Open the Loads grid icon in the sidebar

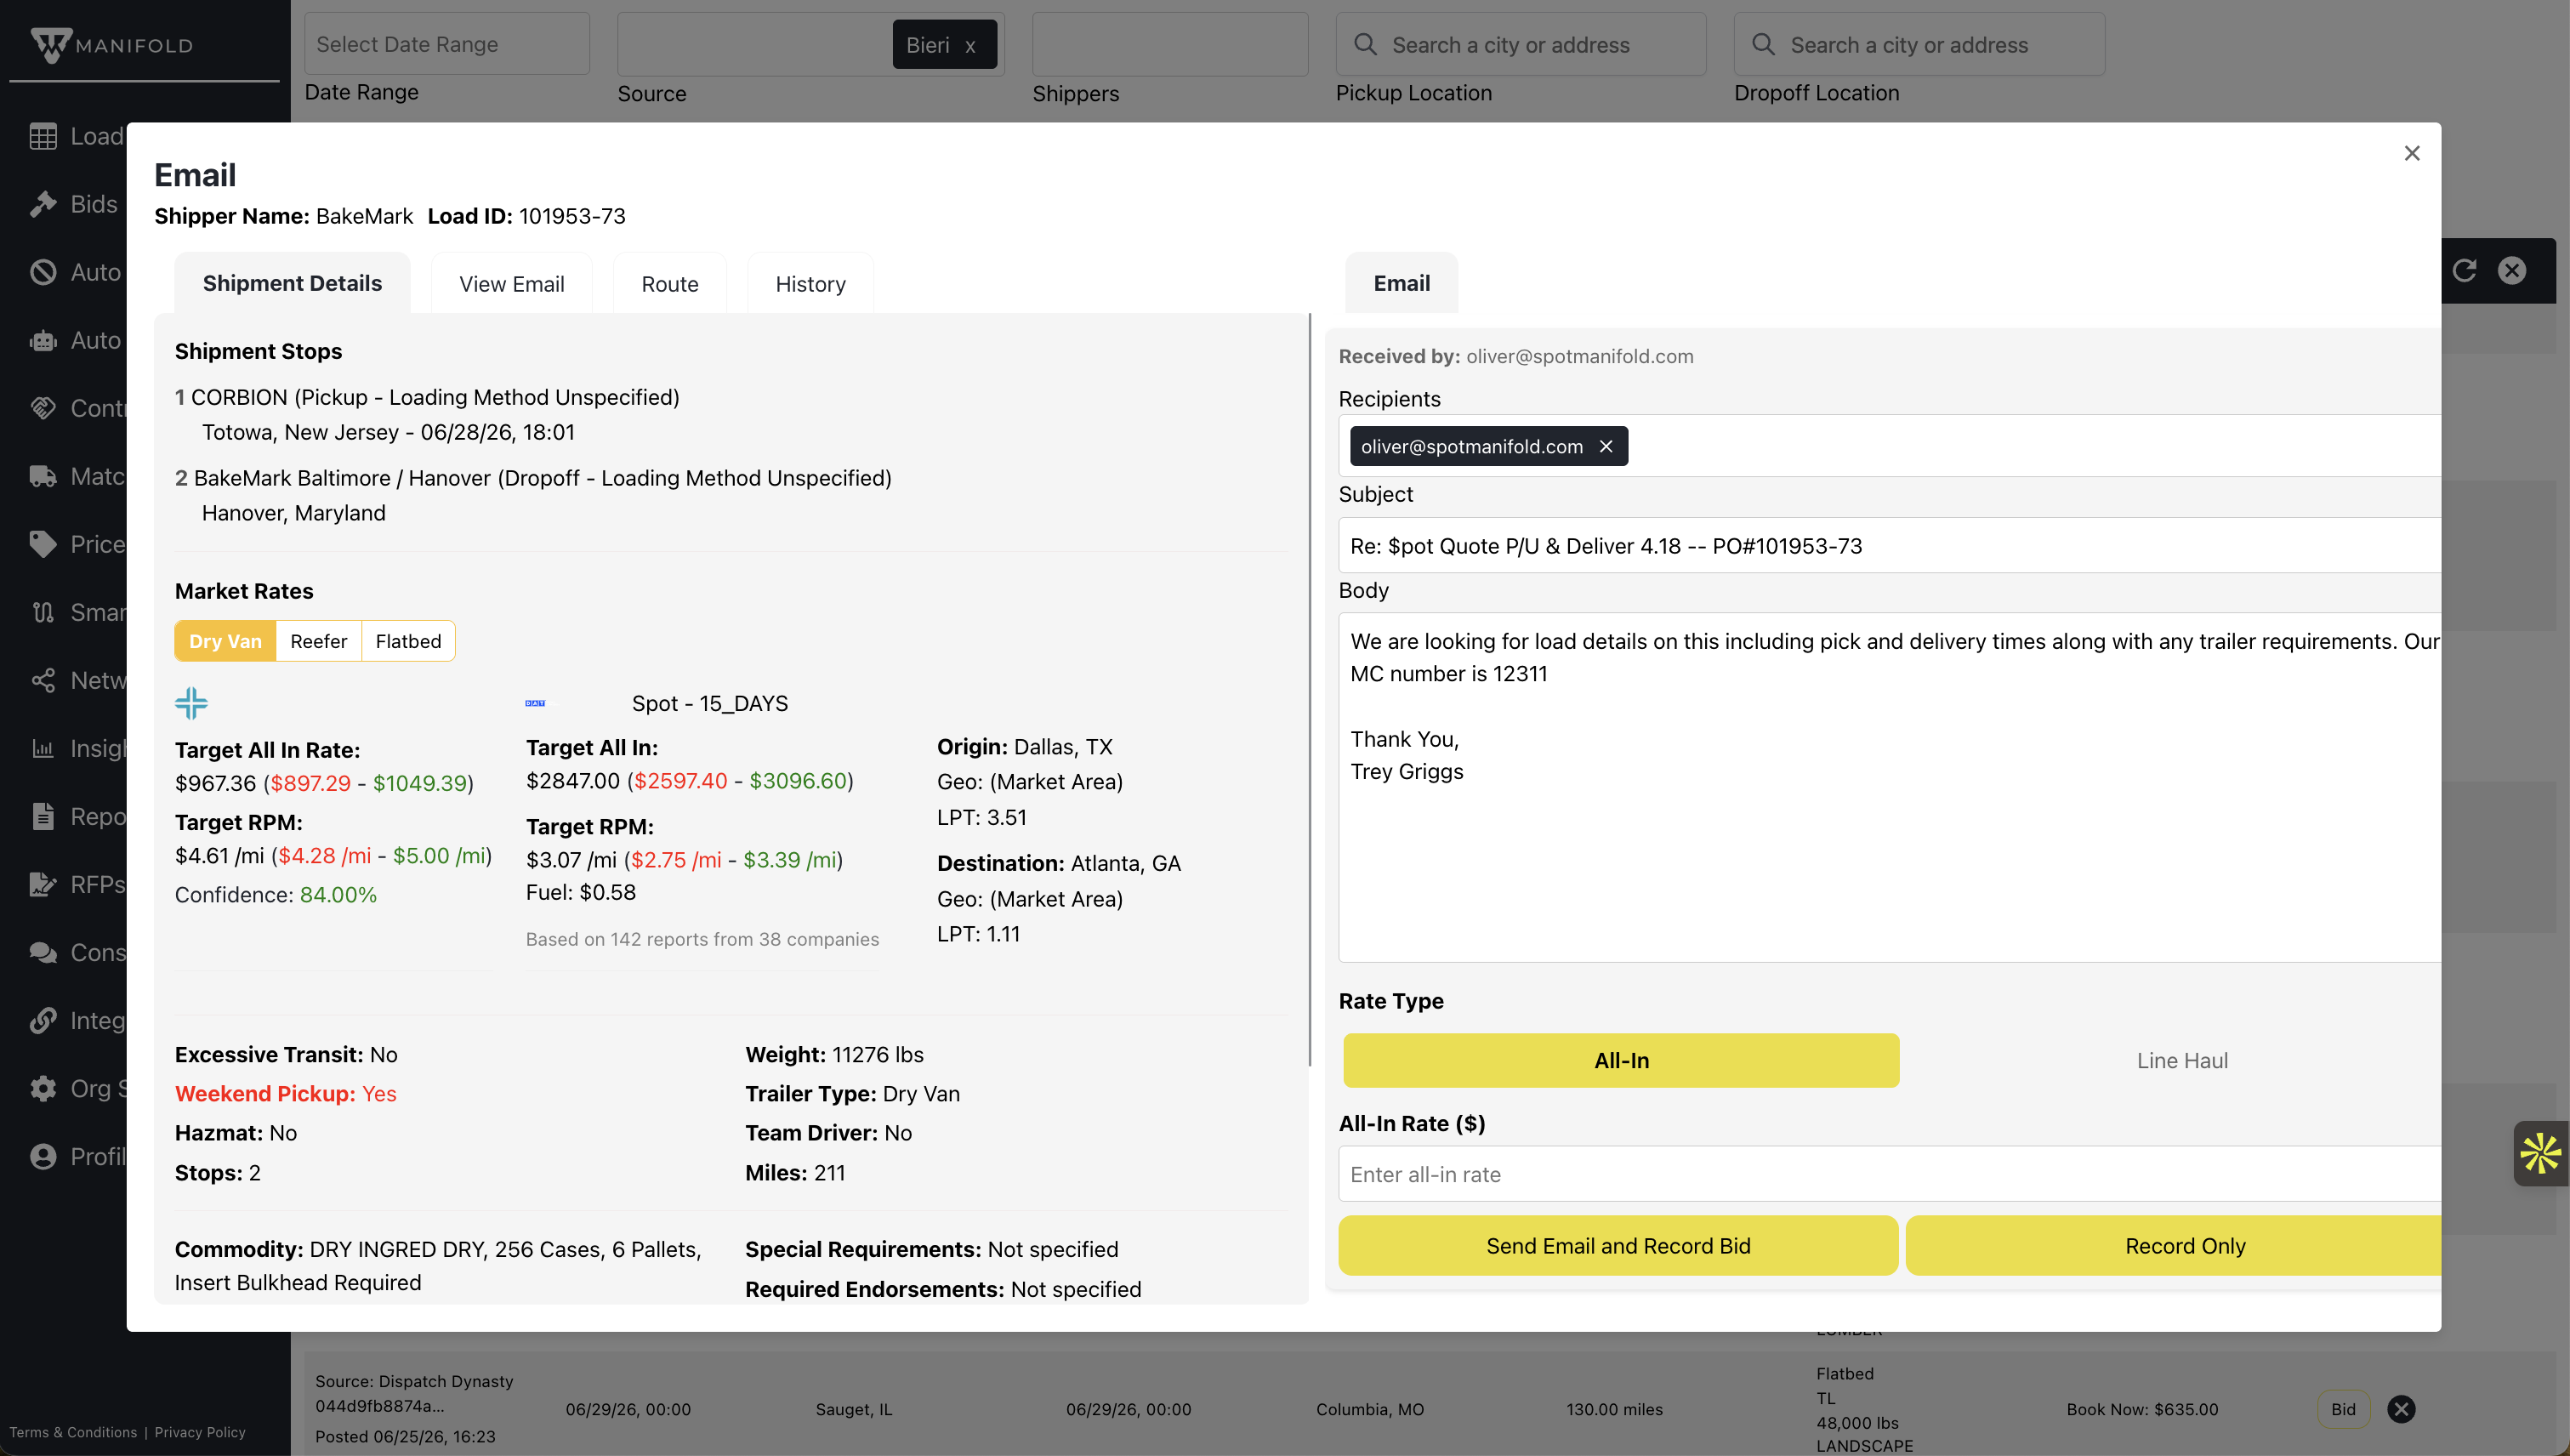[43, 136]
